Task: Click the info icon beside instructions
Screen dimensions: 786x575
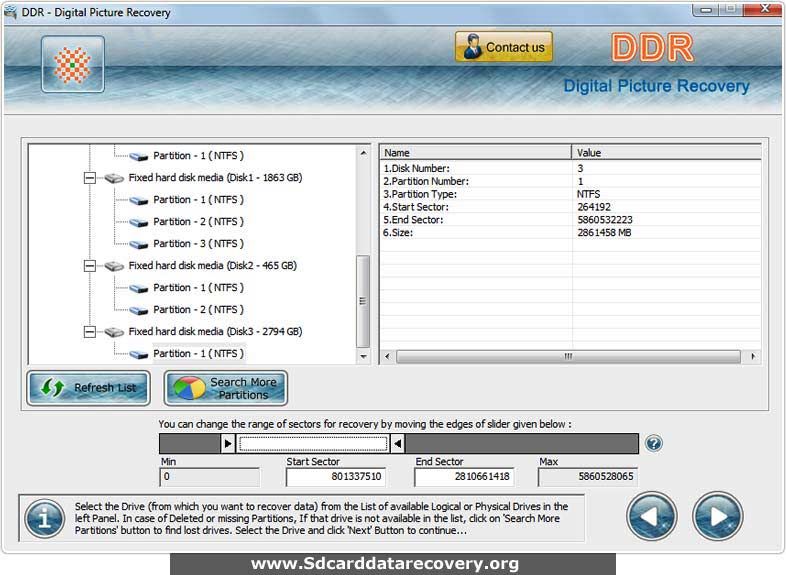Action: (x=45, y=519)
